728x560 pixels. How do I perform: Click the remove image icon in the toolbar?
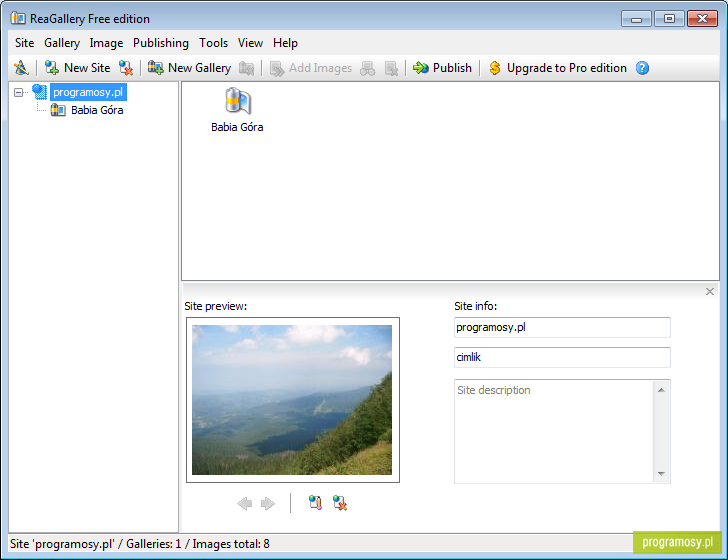point(391,68)
